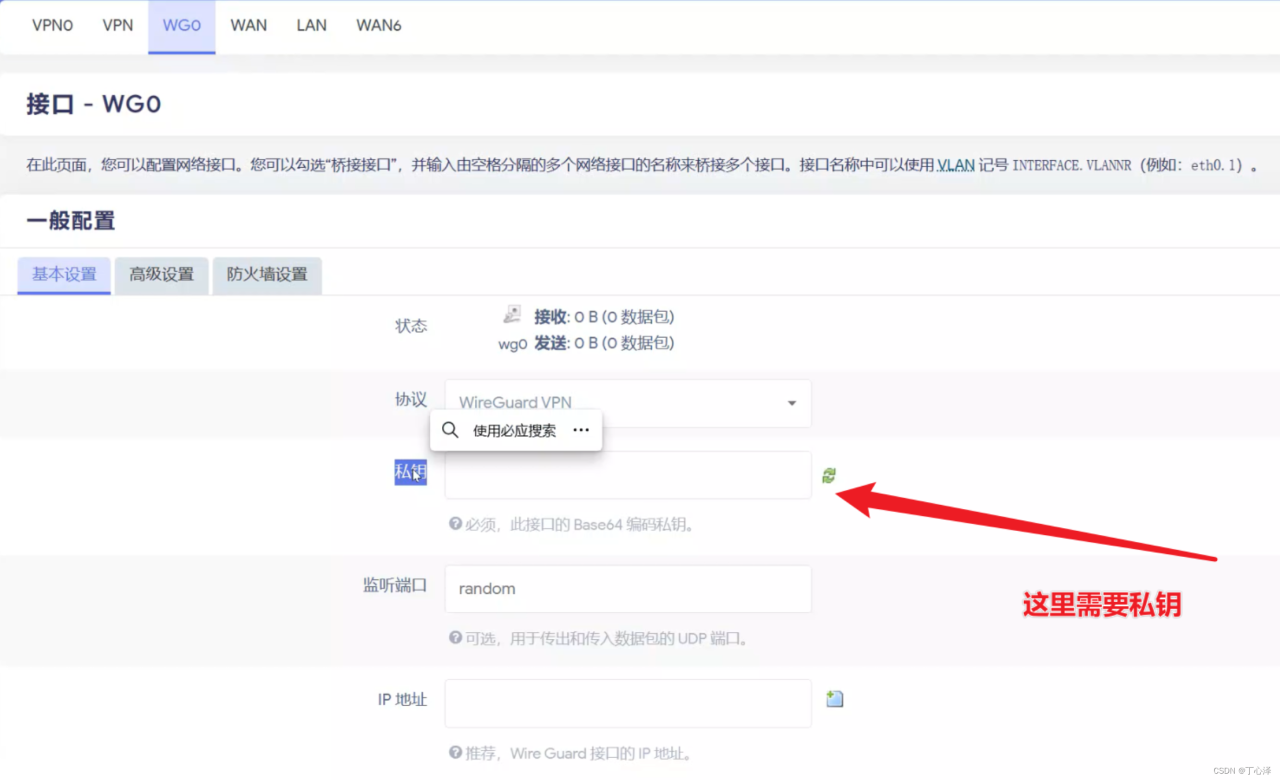Click help icon beside the UDP port hint

pyautogui.click(x=455, y=638)
